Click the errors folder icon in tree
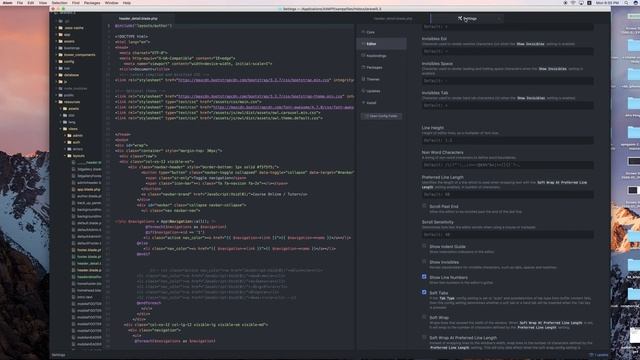Image resolution: width=640 pixels, height=360 pixels. tap(69, 149)
